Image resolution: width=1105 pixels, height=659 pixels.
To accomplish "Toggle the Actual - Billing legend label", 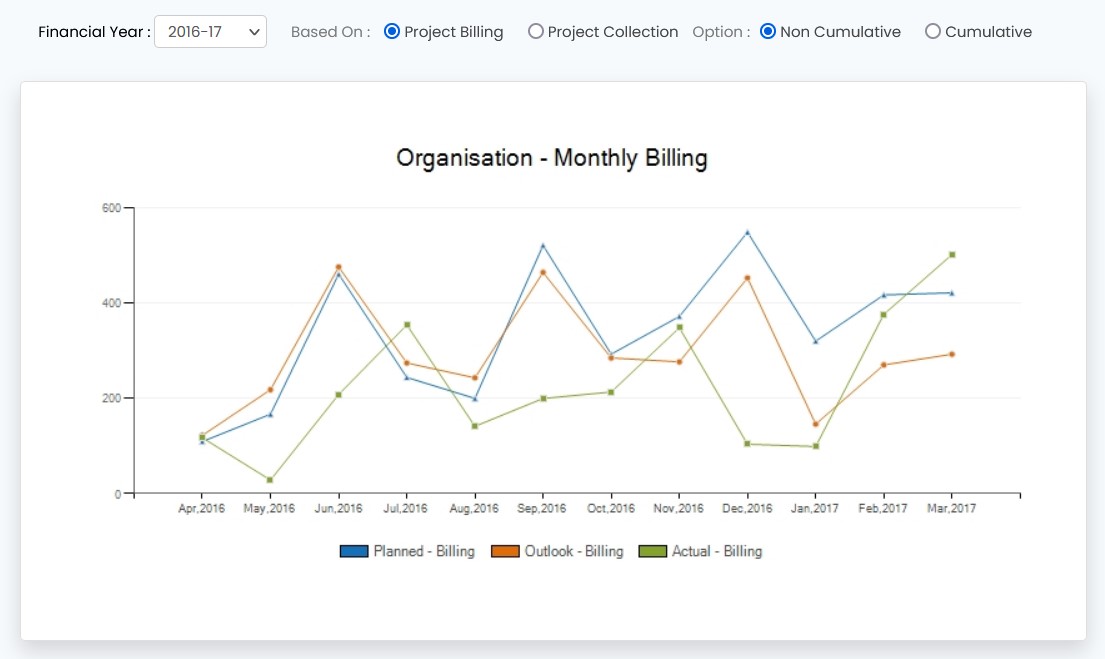I will point(716,551).
